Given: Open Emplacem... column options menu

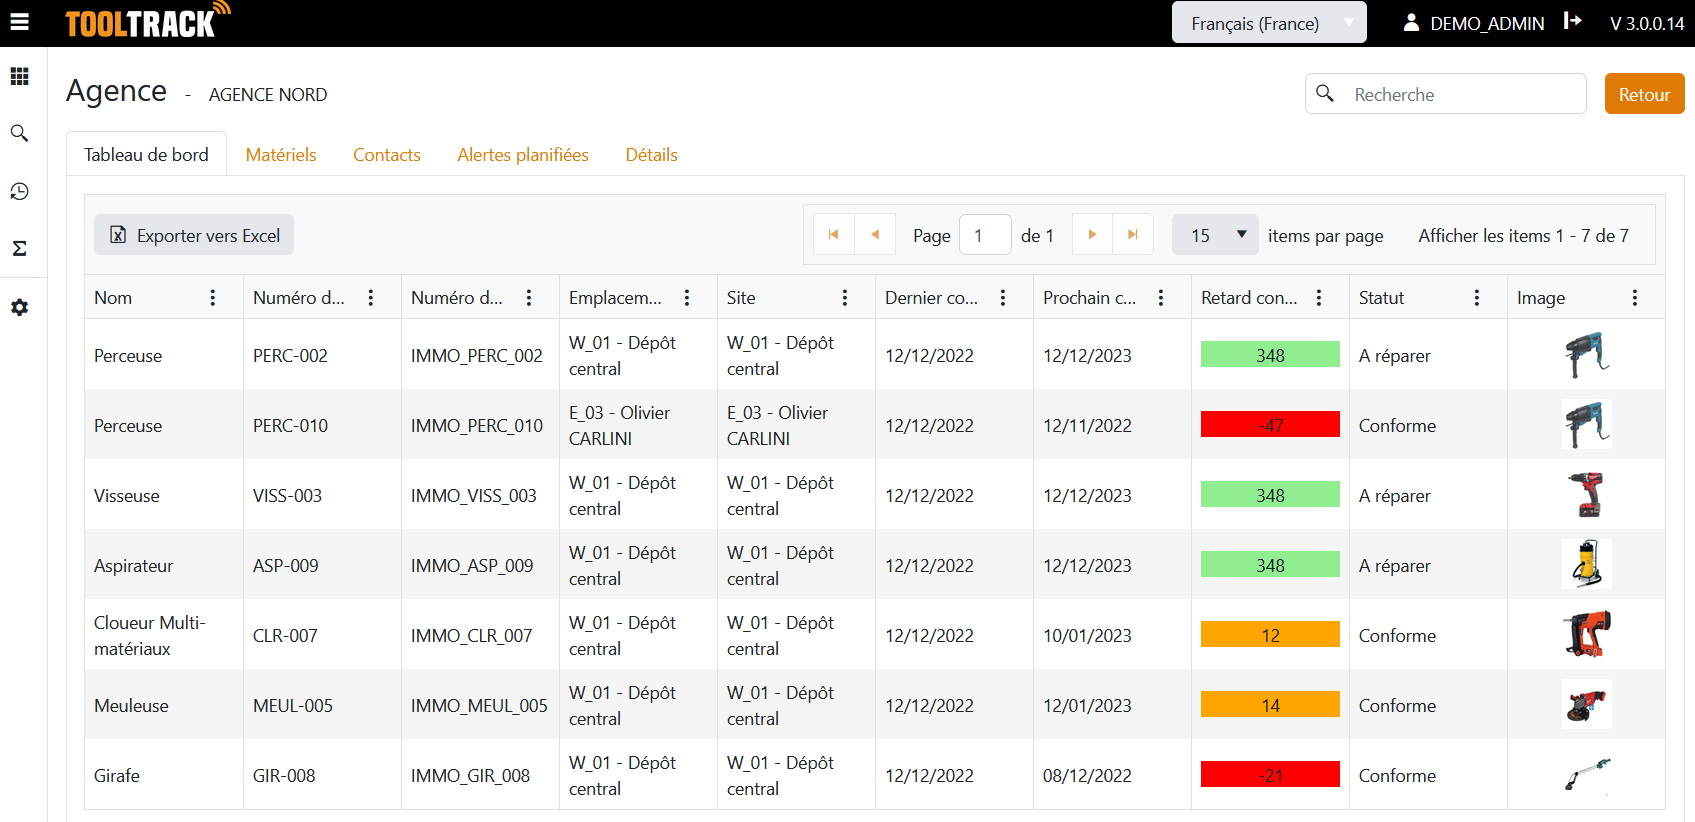Looking at the screenshot, I should click(687, 298).
